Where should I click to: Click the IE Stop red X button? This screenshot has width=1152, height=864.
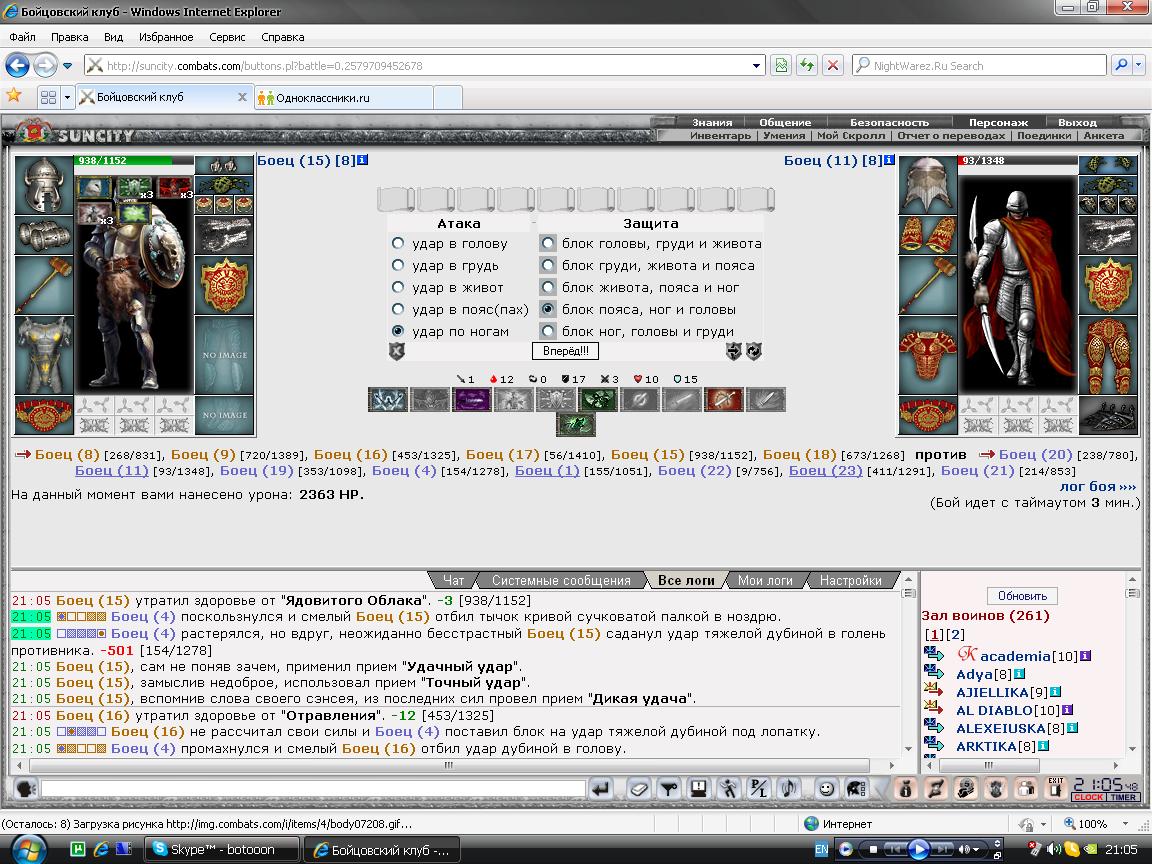coord(832,65)
